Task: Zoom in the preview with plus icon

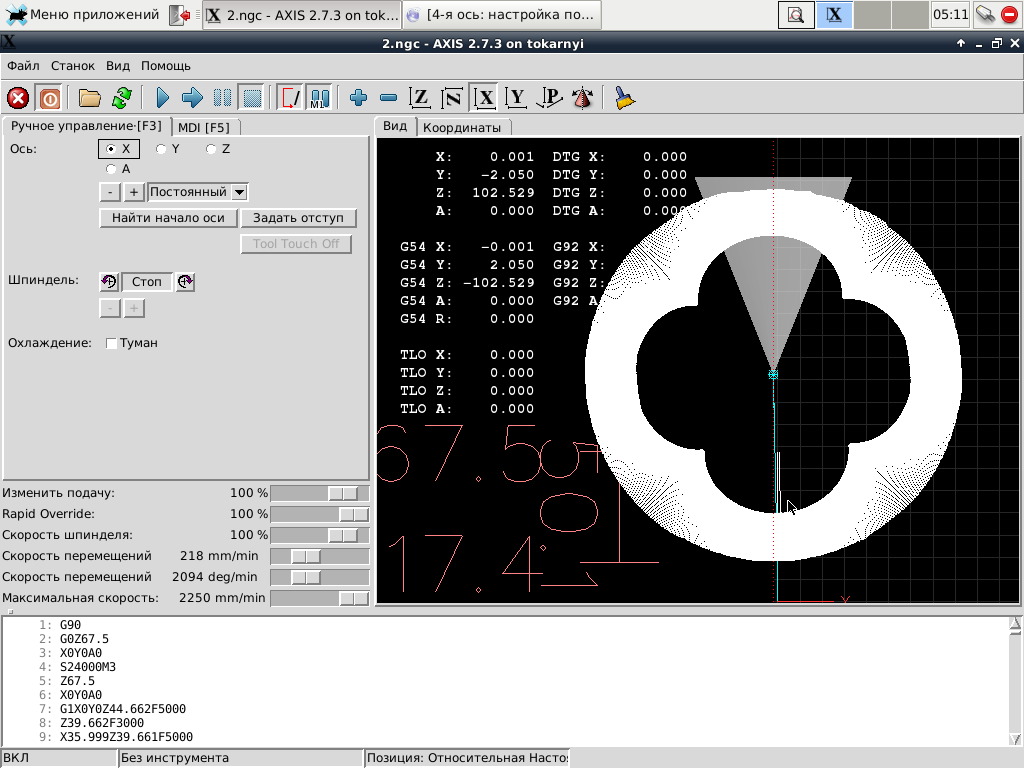Action: (x=359, y=98)
